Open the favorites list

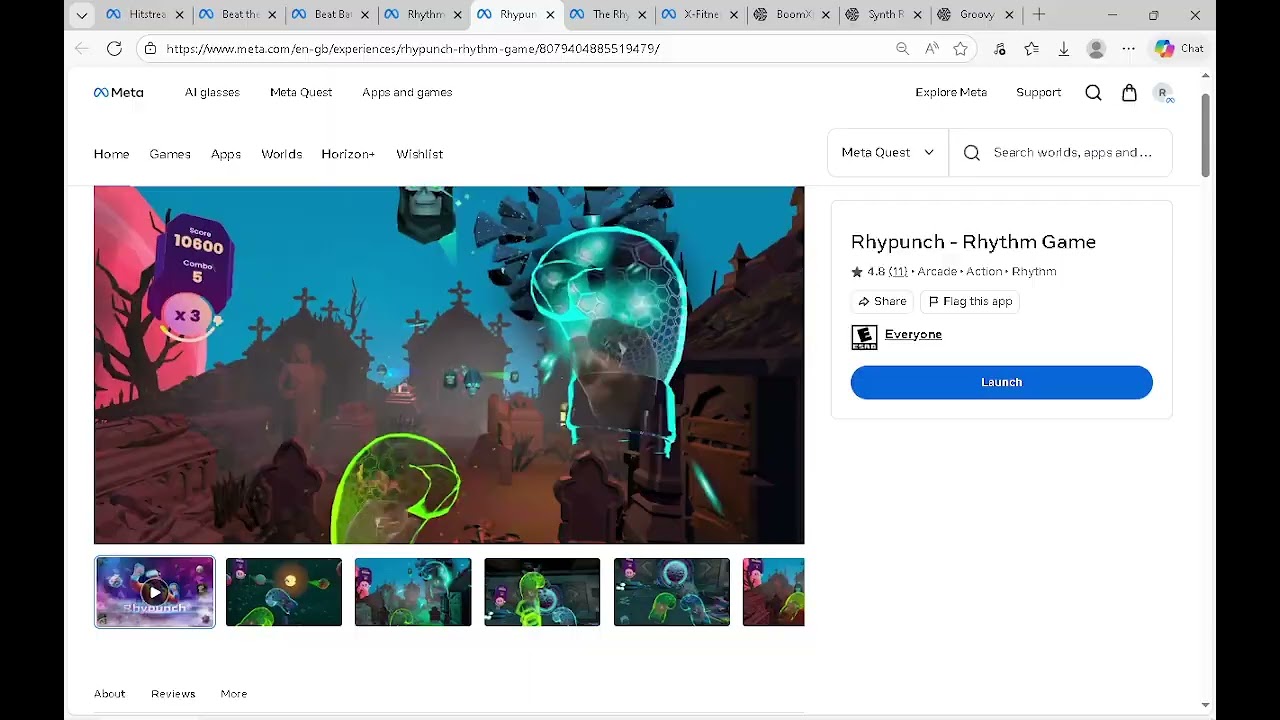[x=1032, y=48]
